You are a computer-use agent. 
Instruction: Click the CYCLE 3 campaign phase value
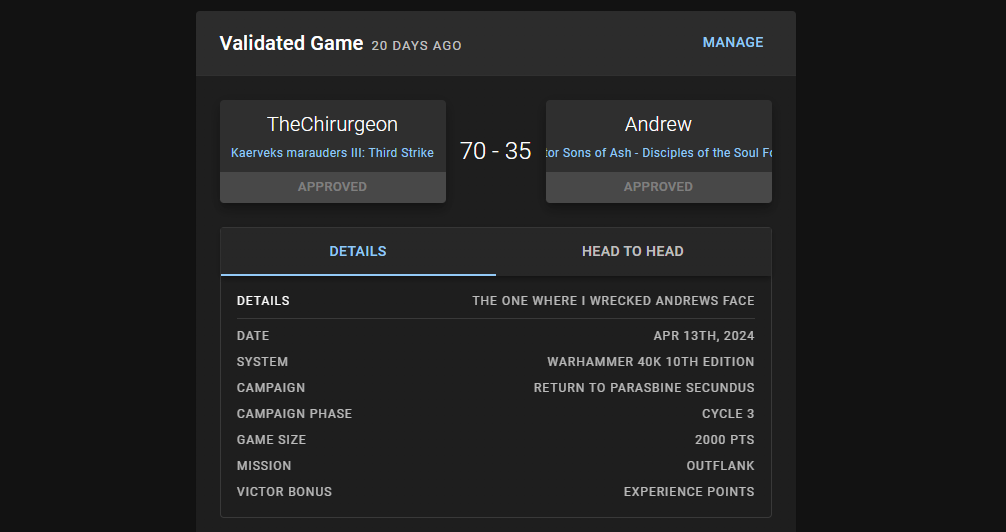pos(728,414)
